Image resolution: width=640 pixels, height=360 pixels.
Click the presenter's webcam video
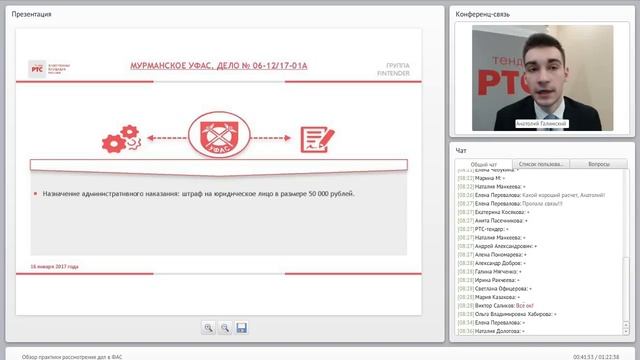click(x=542, y=78)
